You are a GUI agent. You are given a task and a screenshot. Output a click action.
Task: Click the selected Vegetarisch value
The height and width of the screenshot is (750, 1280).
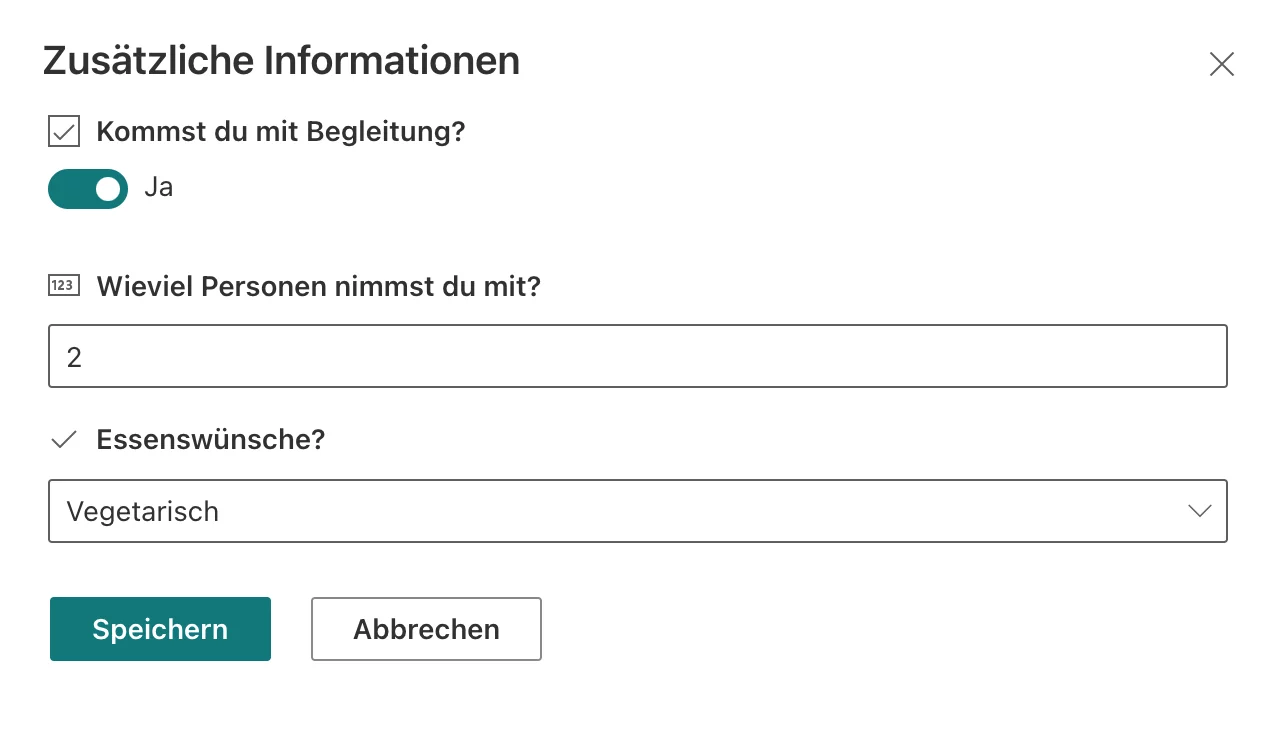click(x=142, y=511)
